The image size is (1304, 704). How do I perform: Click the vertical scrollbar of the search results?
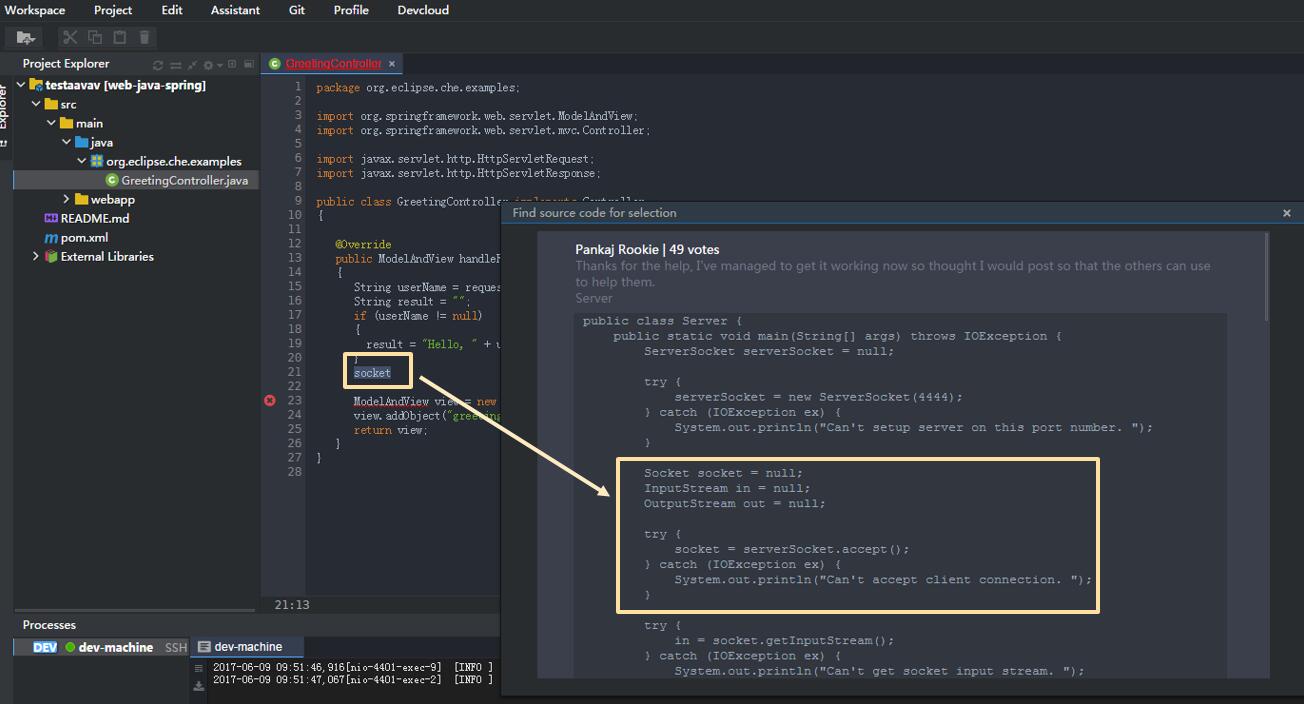click(1266, 277)
